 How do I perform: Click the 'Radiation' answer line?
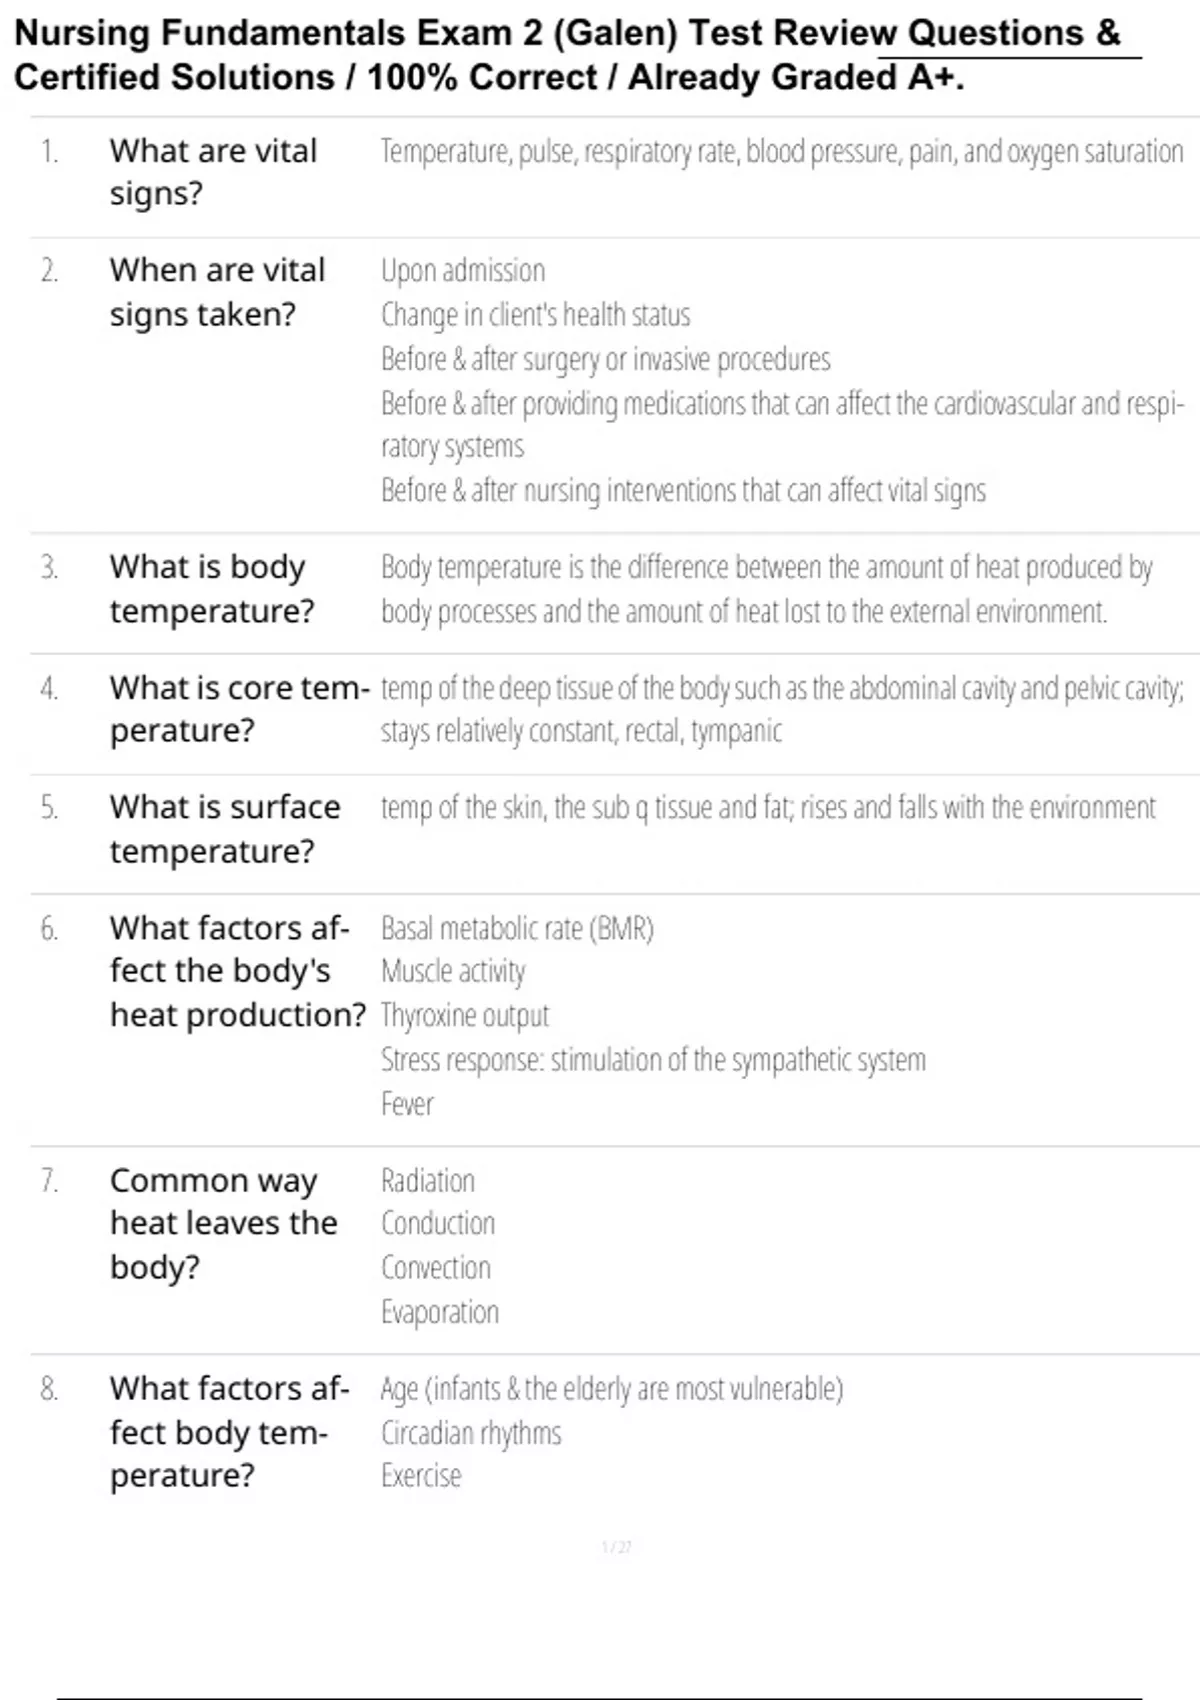click(x=428, y=1181)
